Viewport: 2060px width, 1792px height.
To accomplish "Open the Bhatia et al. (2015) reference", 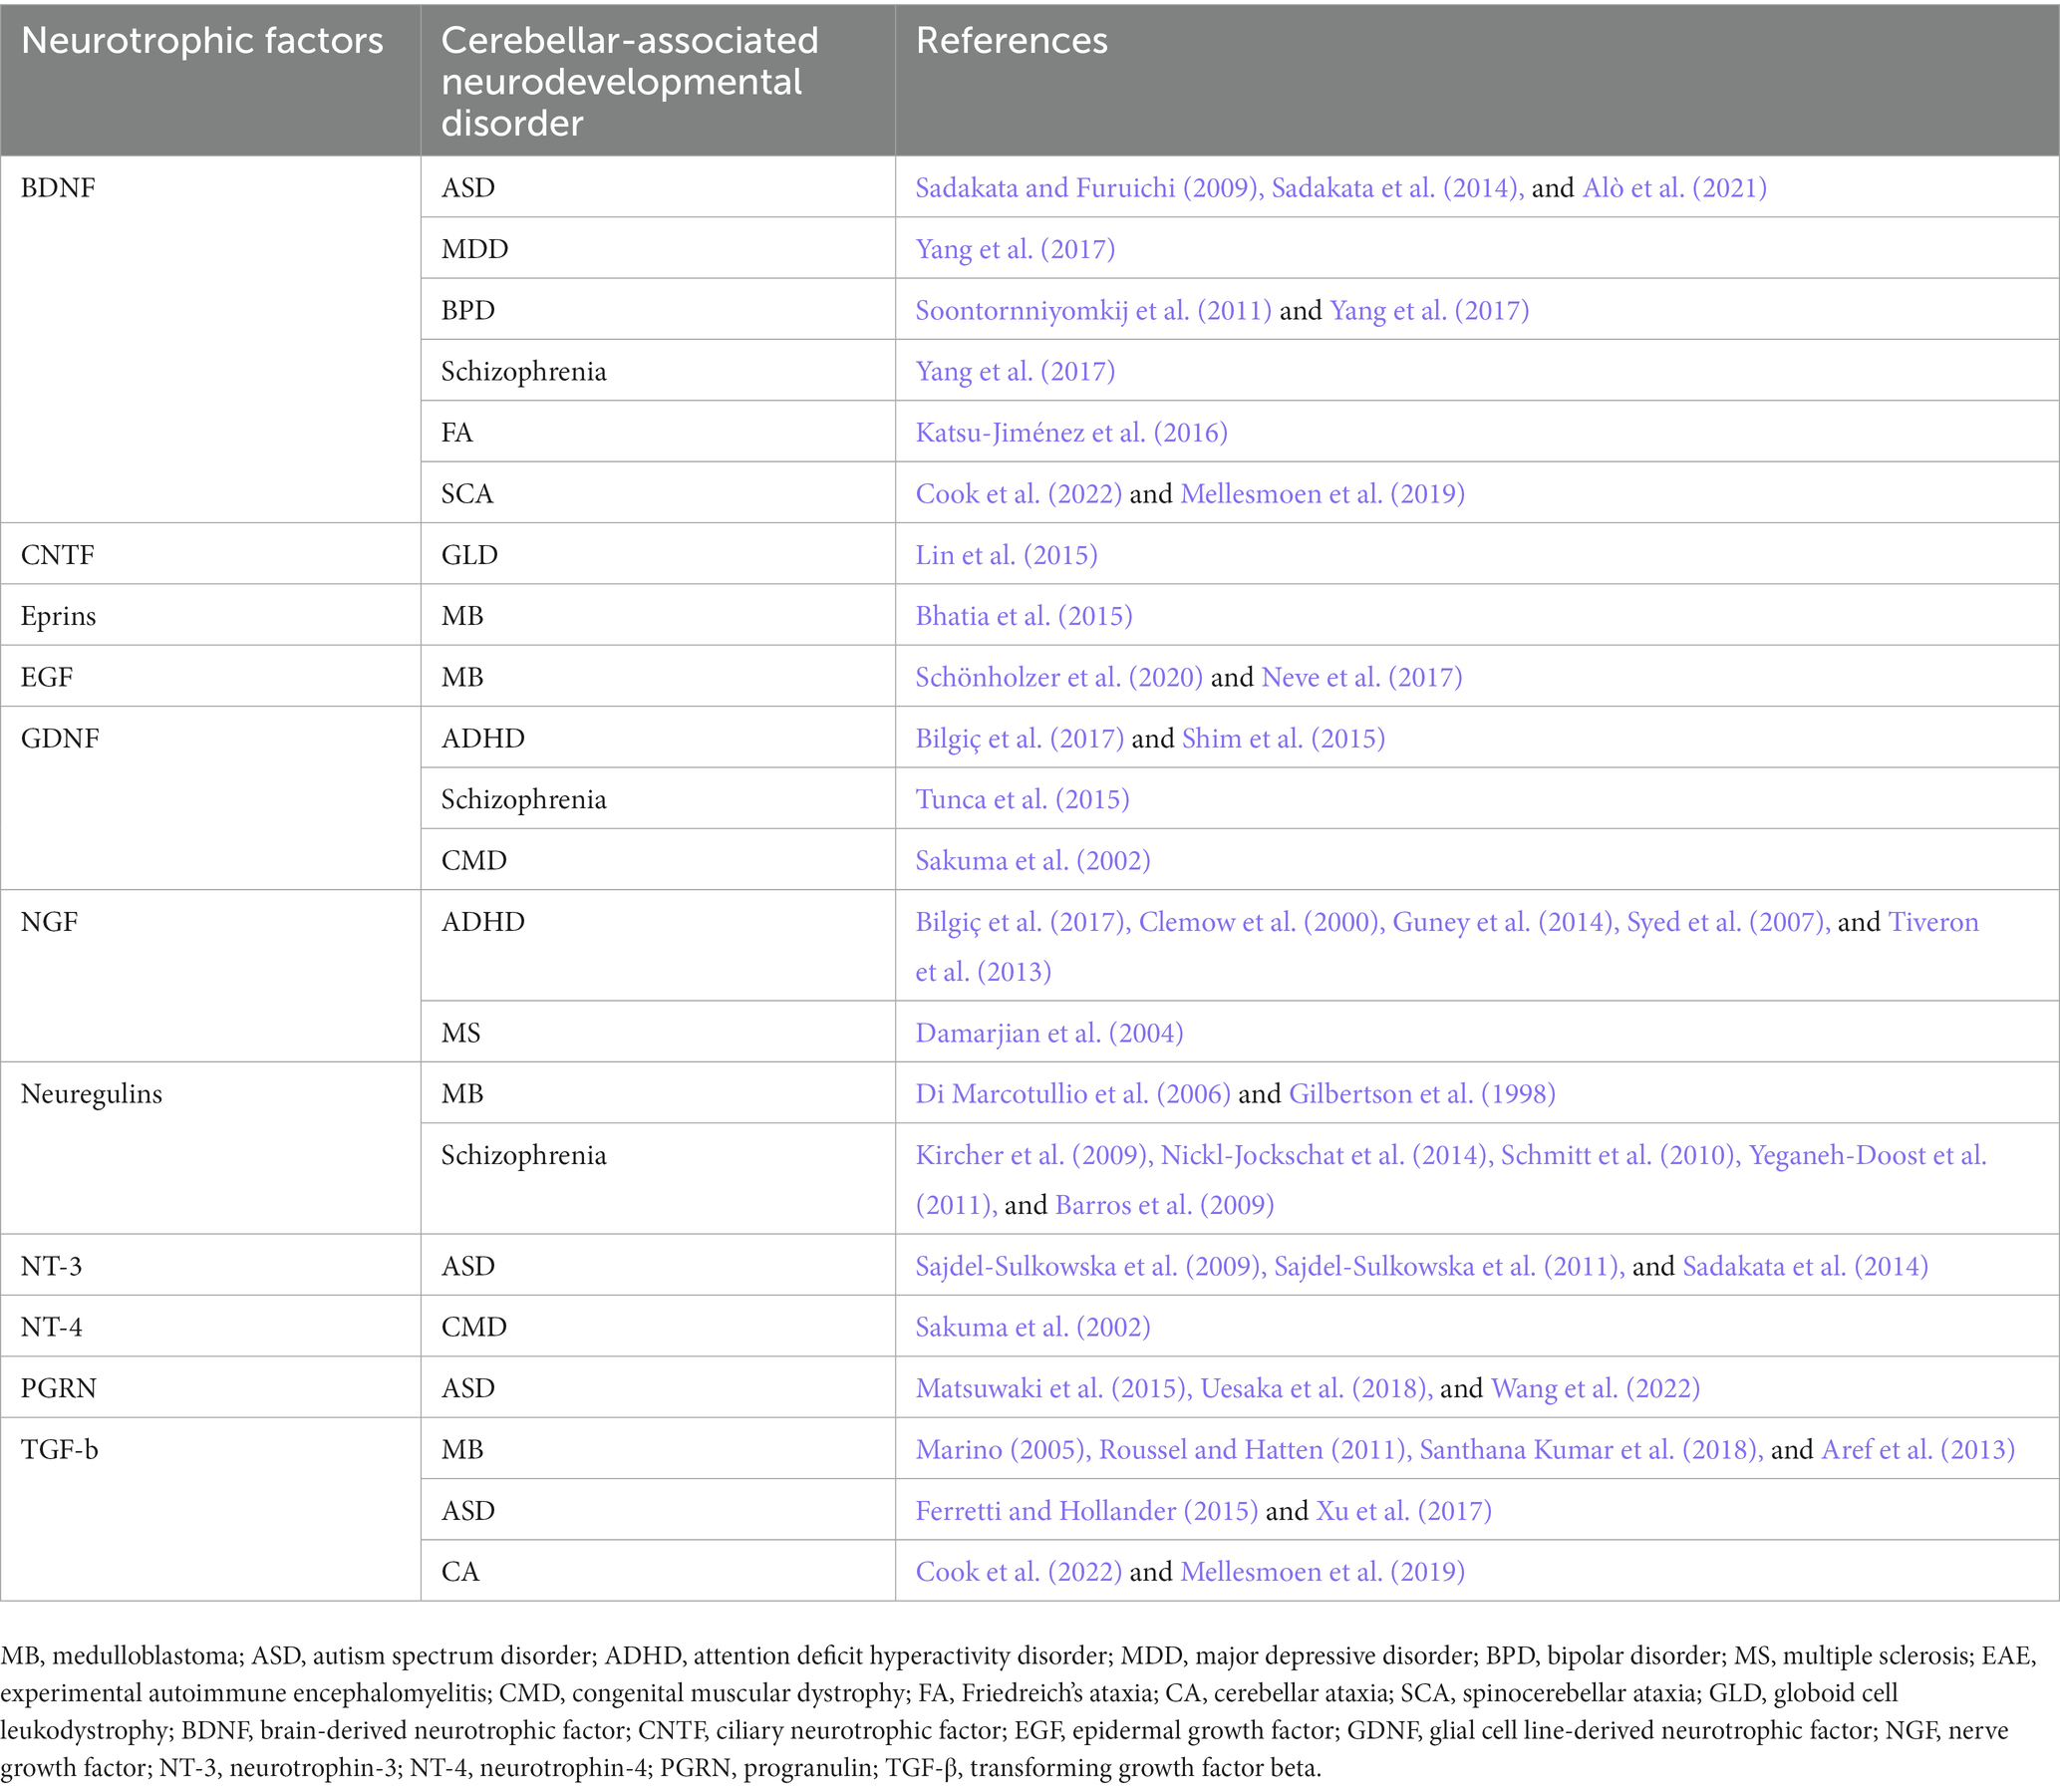I will tap(1024, 616).
